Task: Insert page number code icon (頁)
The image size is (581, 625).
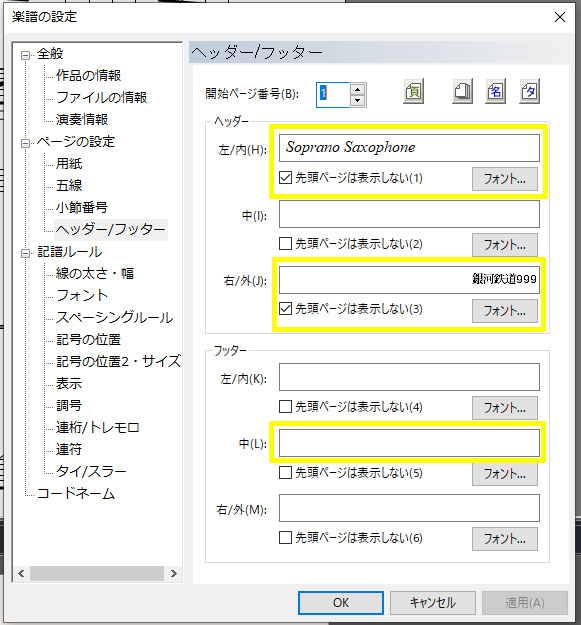Action: tap(414, 92)
